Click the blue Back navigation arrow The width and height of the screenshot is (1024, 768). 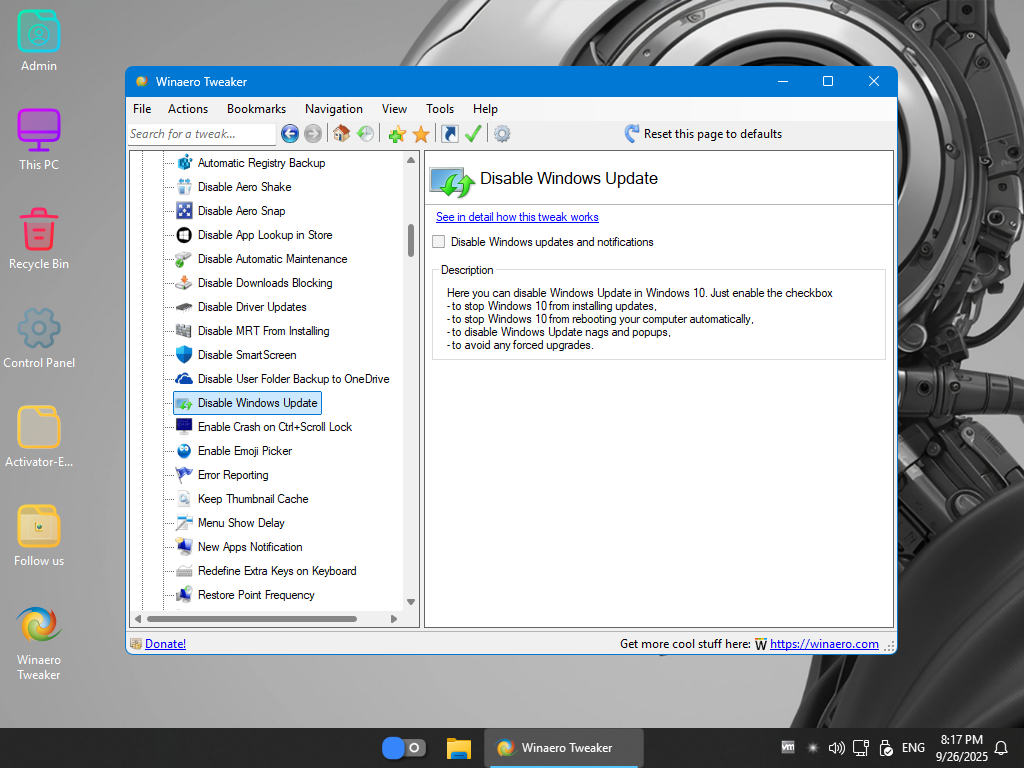click(290, 134)
